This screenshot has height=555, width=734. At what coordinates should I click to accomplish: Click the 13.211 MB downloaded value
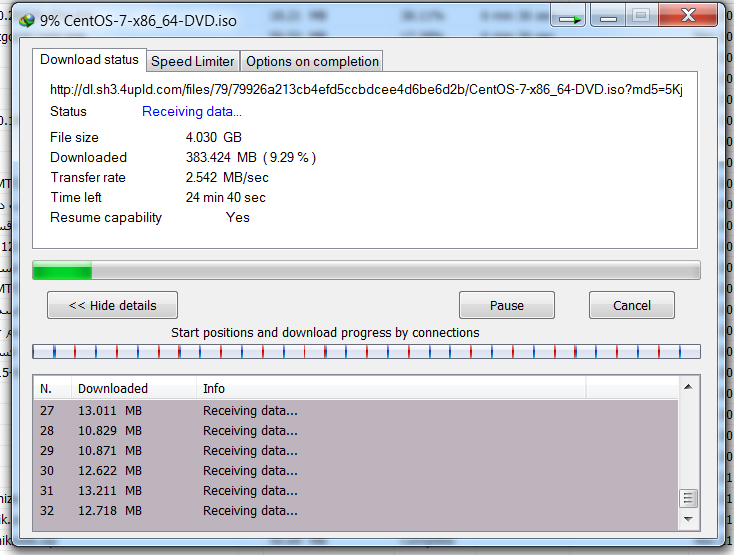coord(110,490)
